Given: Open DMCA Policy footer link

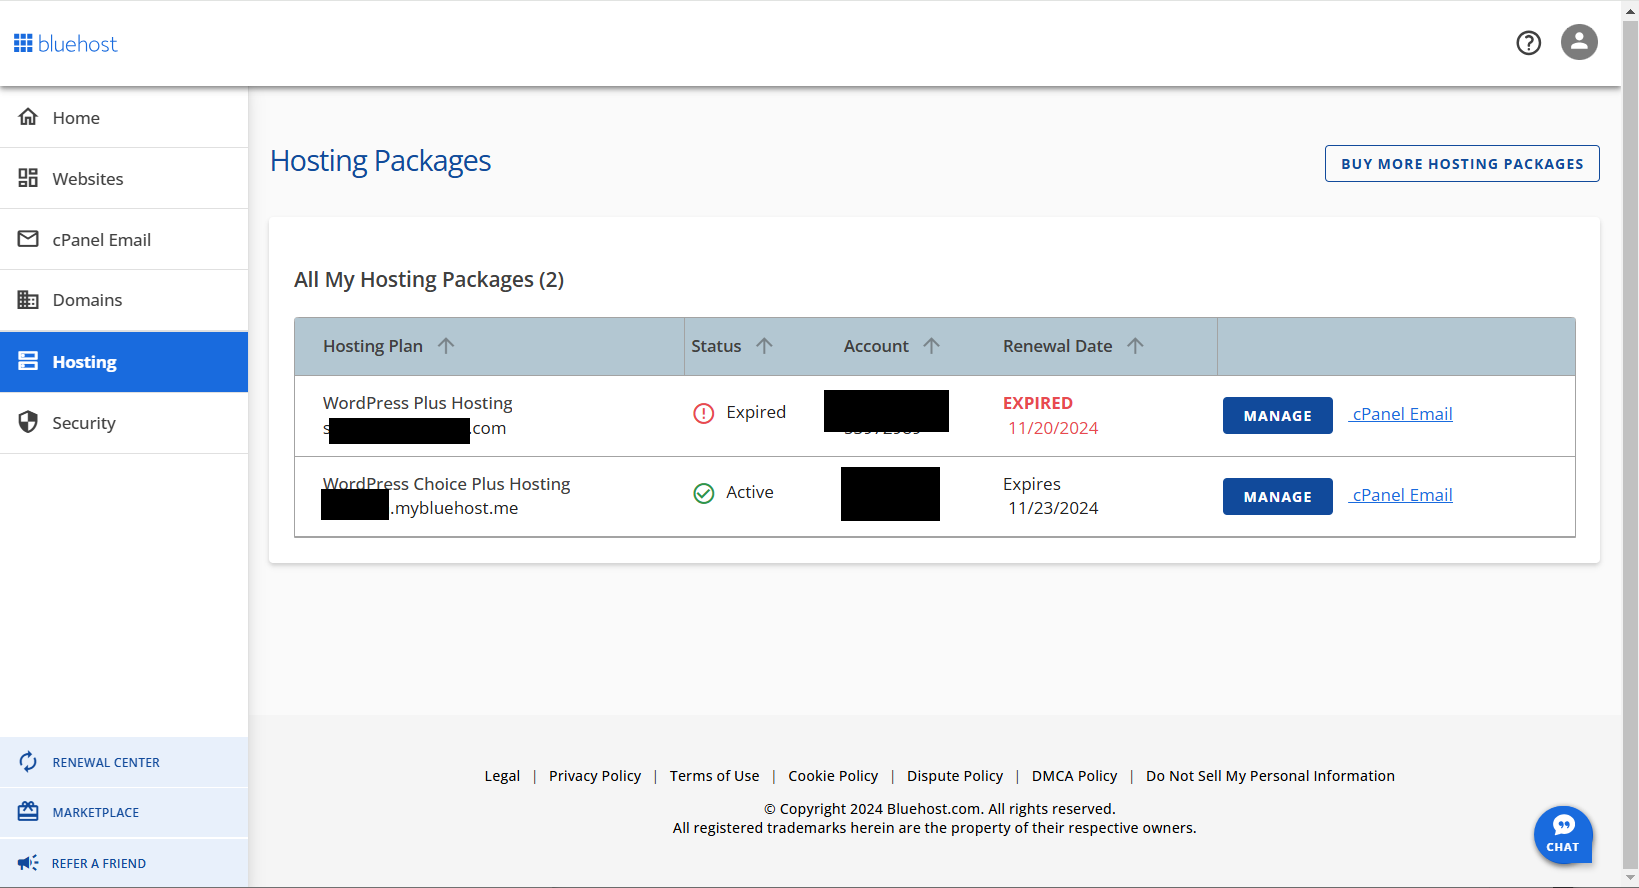Looking at the screenshot, I should 1074,776.
